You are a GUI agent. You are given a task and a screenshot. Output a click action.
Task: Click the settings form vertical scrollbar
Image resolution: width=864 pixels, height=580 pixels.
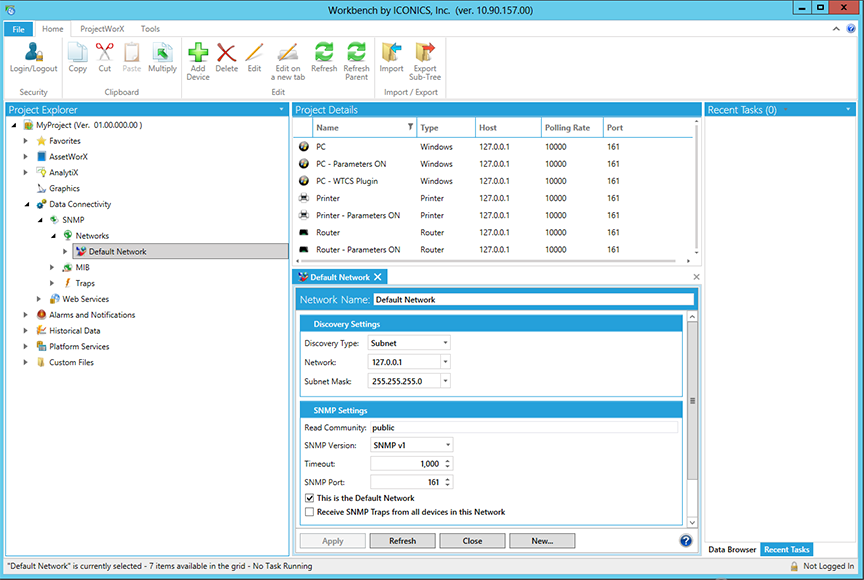tap(693, 400)
